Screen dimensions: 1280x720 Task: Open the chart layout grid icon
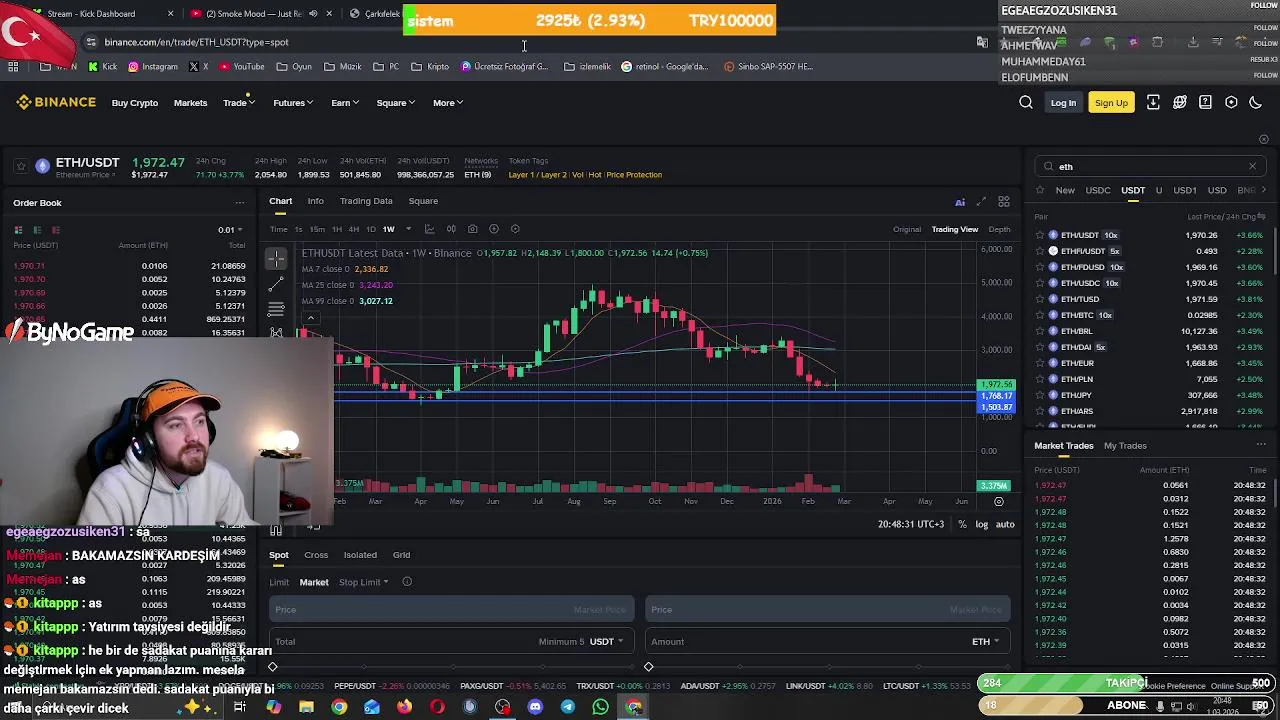tap(1004, 202)
